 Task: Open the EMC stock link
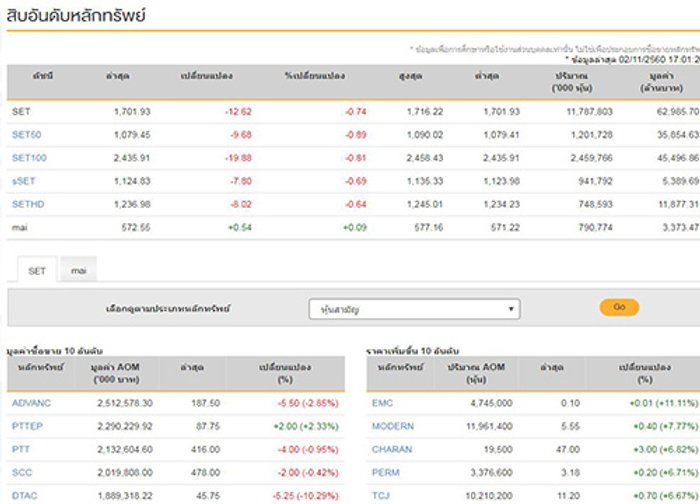pyautogui.click(x=382, y=403)
